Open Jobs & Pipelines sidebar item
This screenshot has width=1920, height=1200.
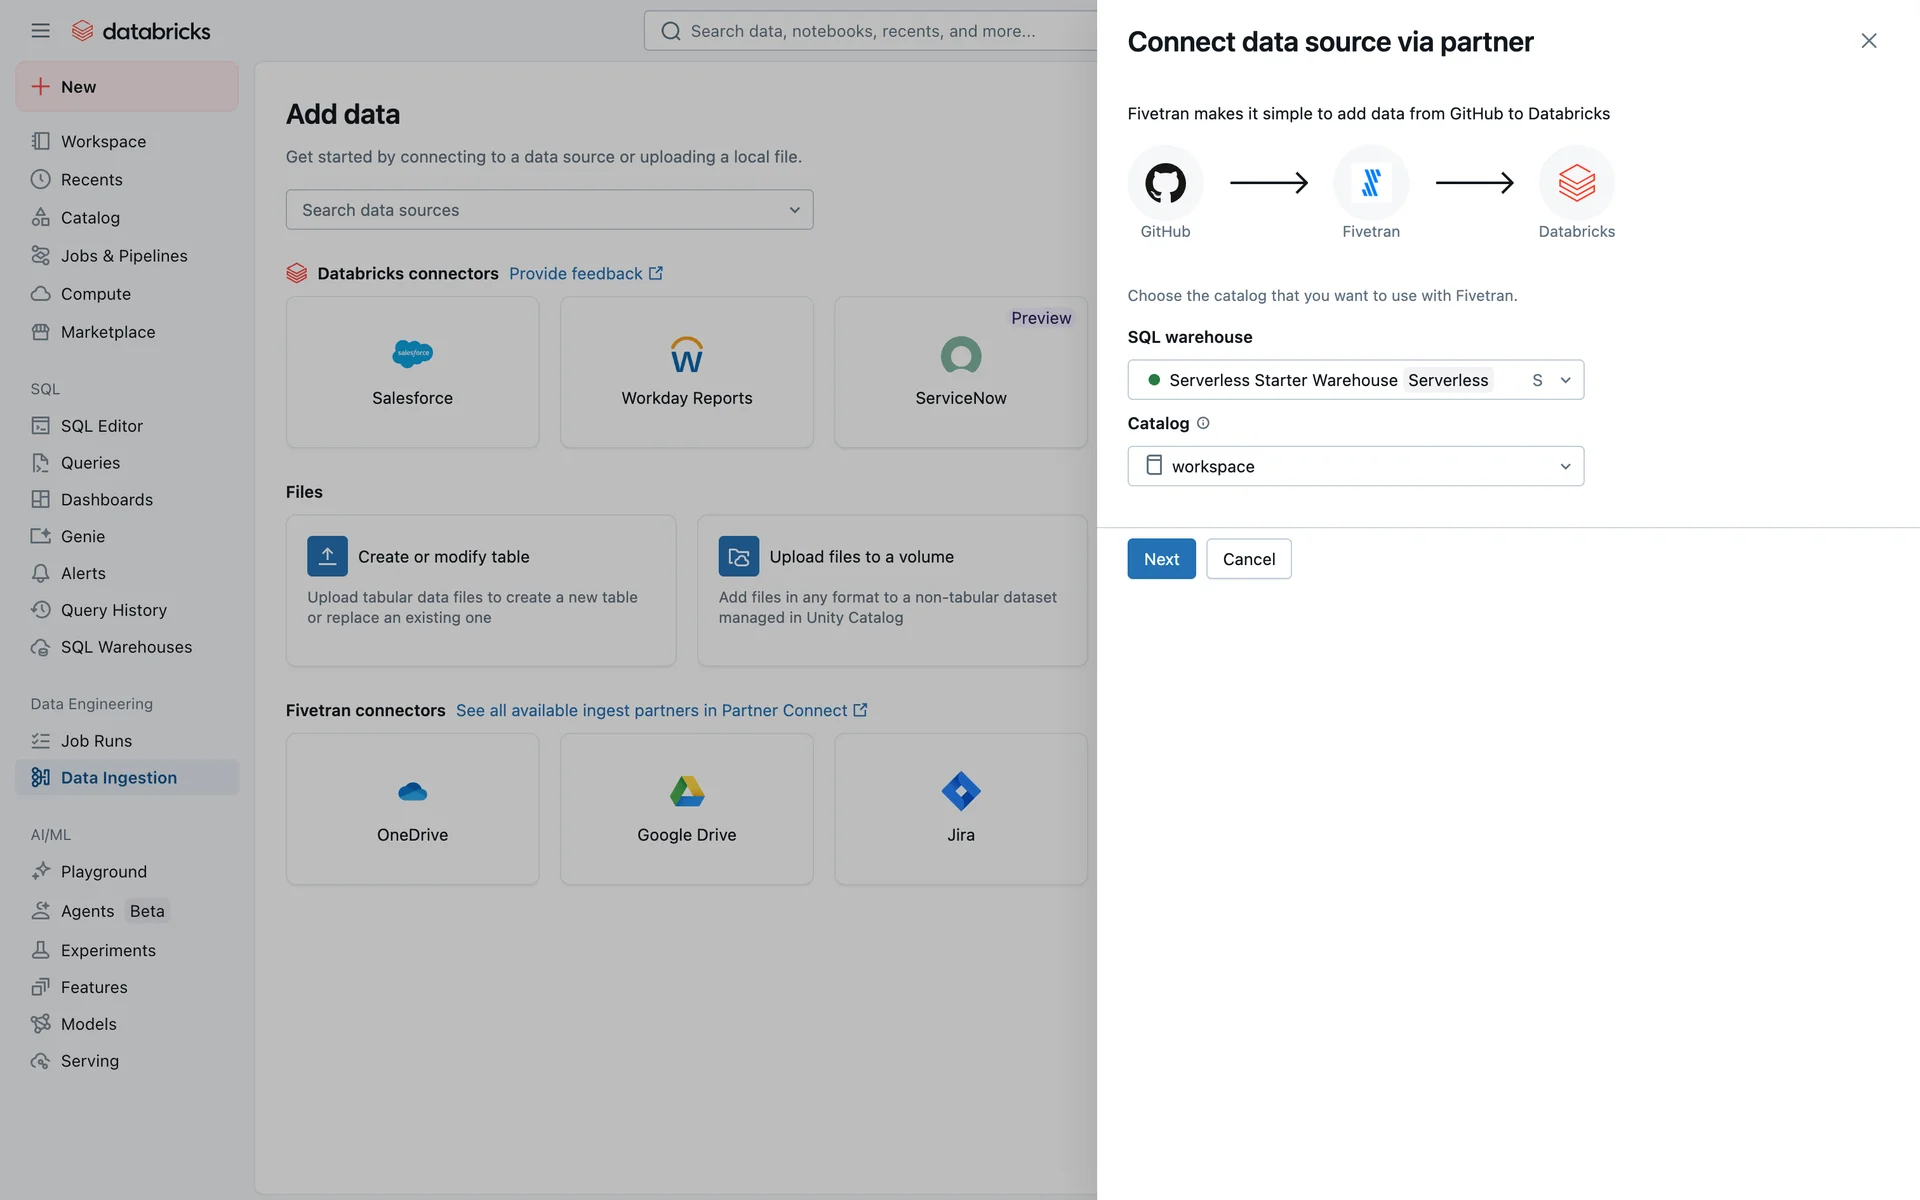tap(123, 256)
